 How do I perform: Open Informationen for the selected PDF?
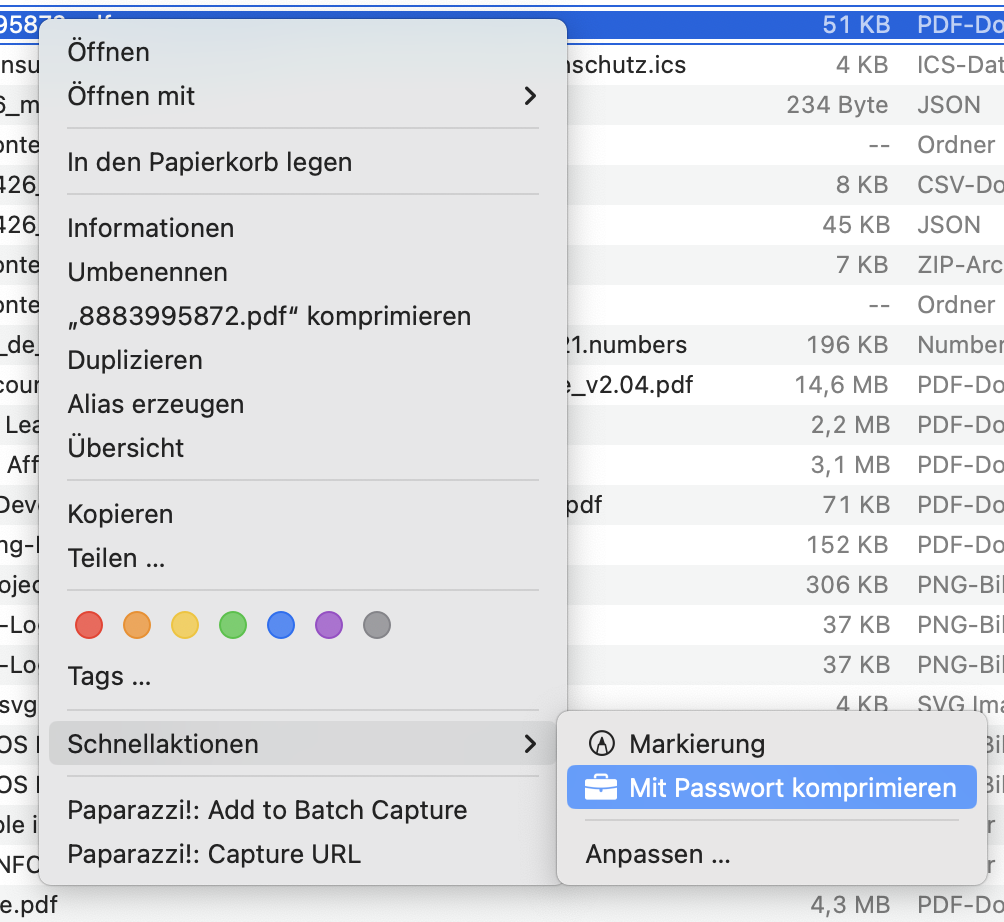[x=150, y=228]
